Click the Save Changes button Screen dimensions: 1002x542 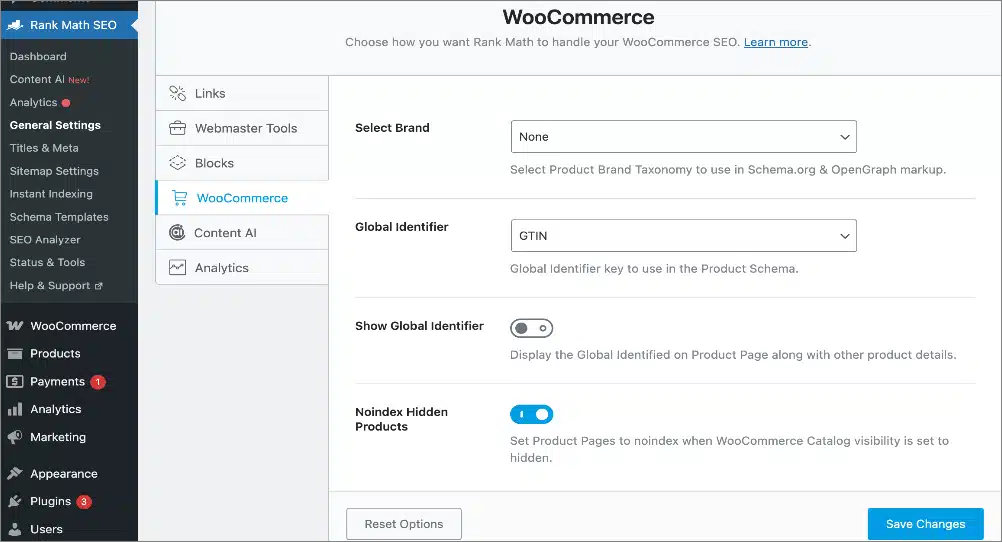pyautogui.click(x=925, y=524)
